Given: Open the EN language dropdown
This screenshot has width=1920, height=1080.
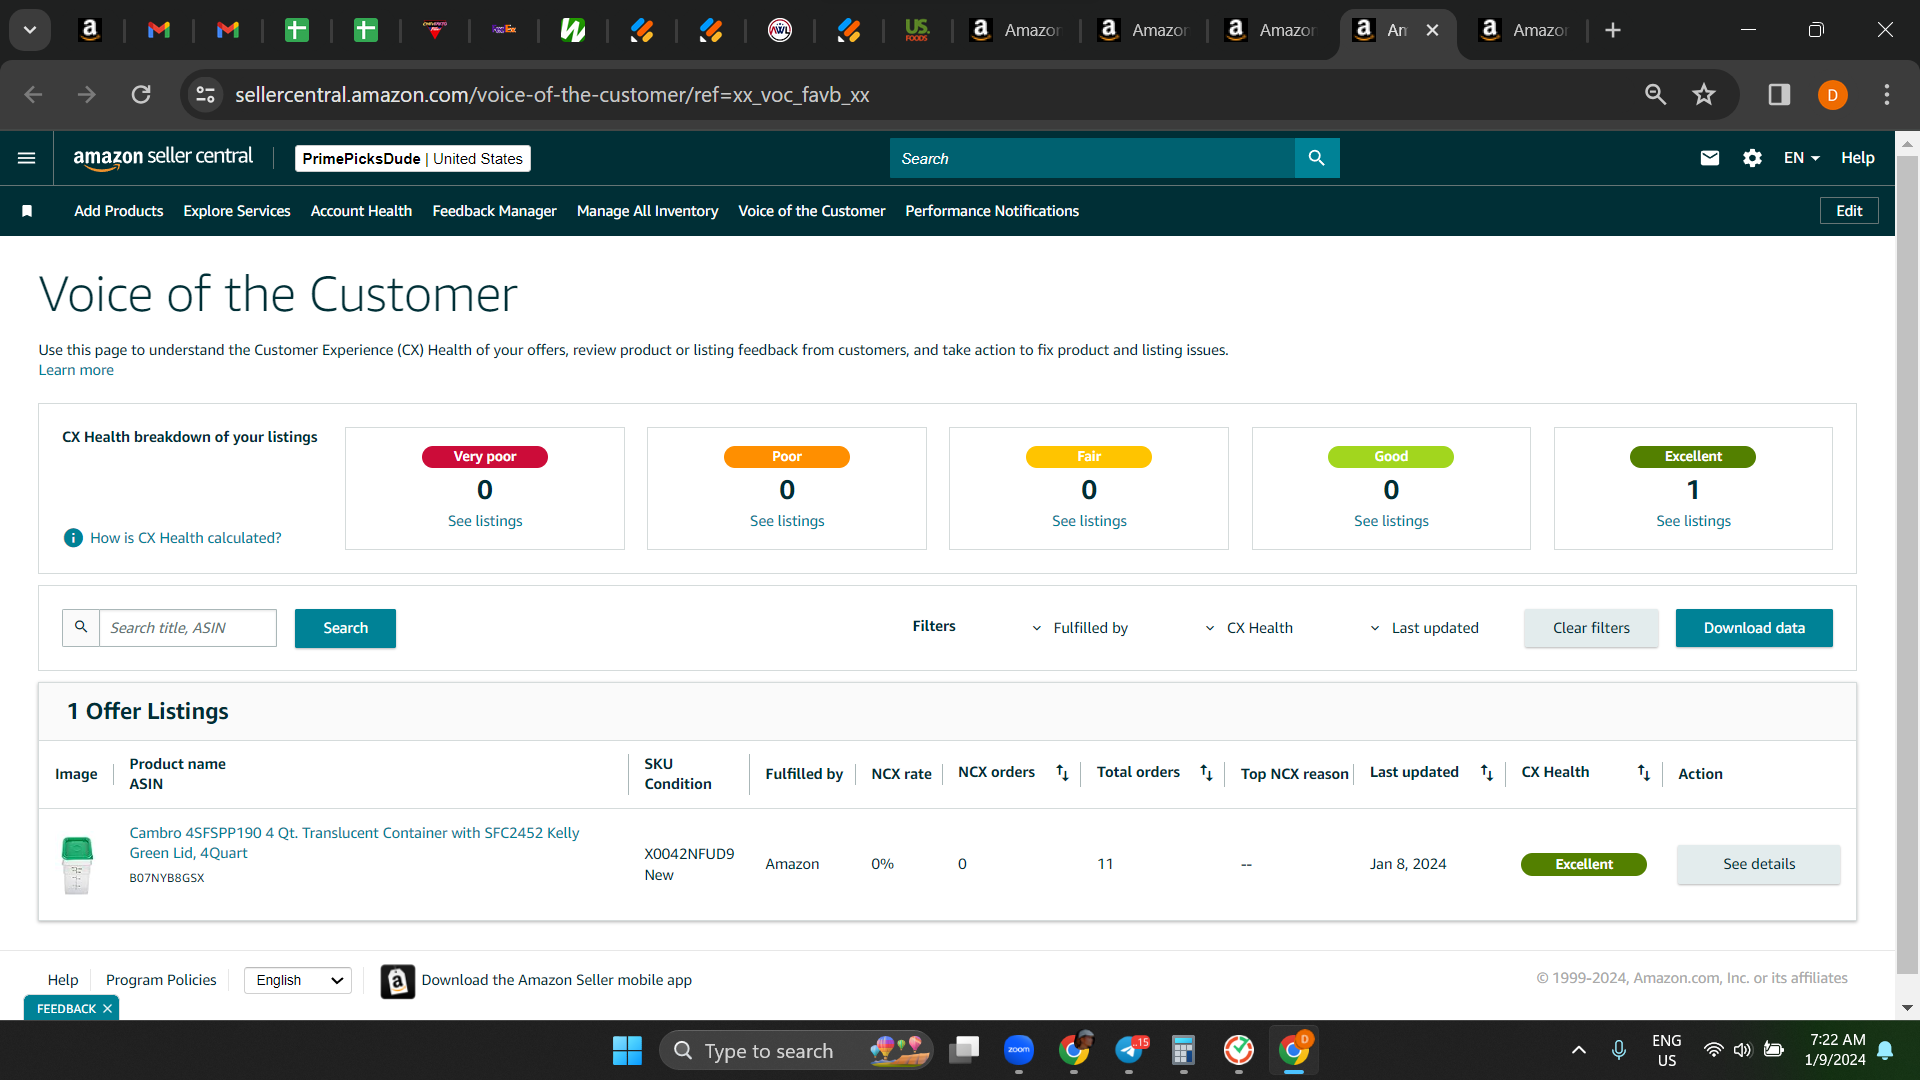Looking at the screenshot, I should click(x=1802, y=158).
